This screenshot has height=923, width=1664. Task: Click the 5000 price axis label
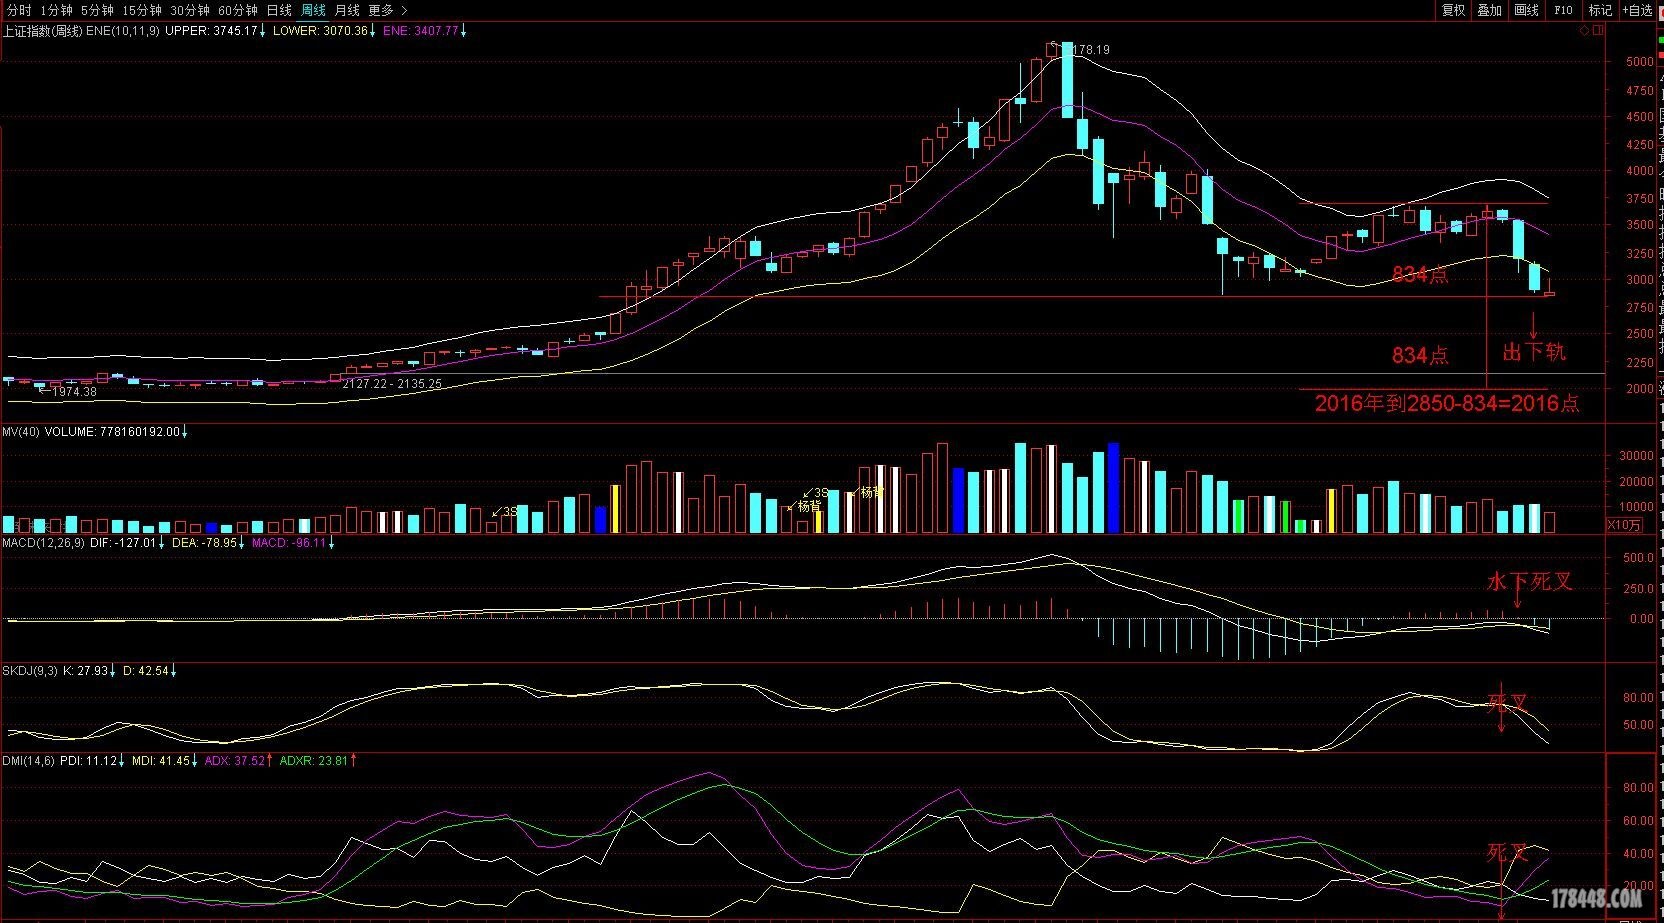coord(1640,61)
